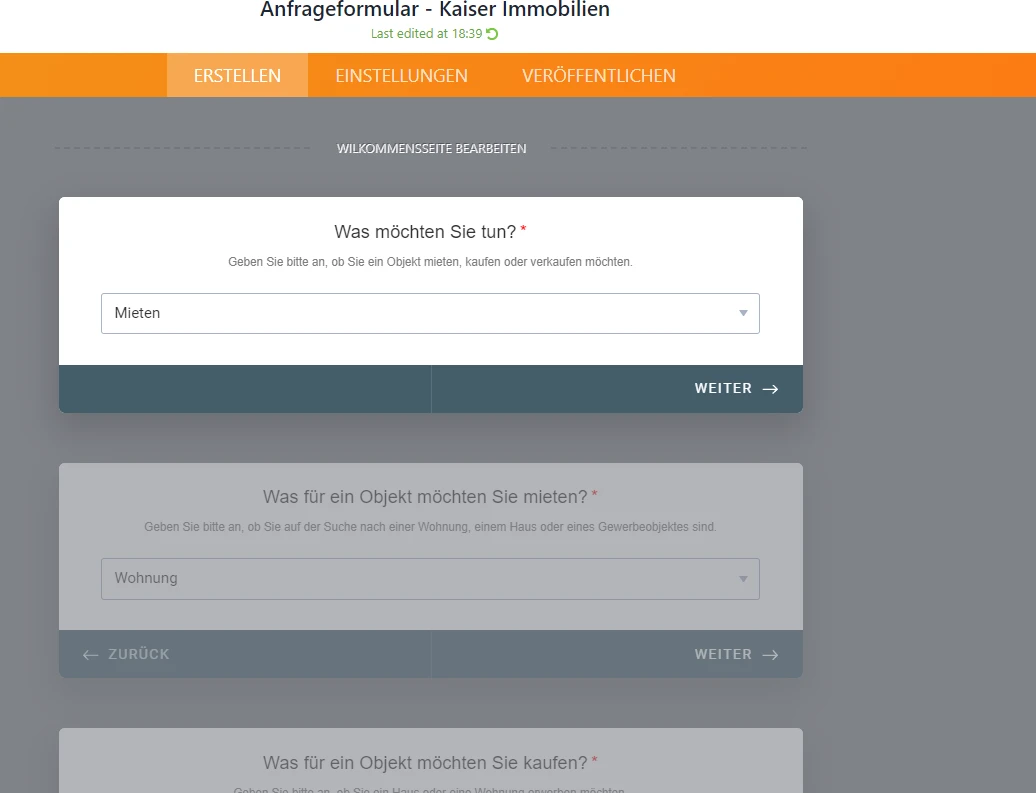Screen dimensions: 1036x793
Task: Click the green revision history icon beside 18:39
Action: click(x=494, y=33)
